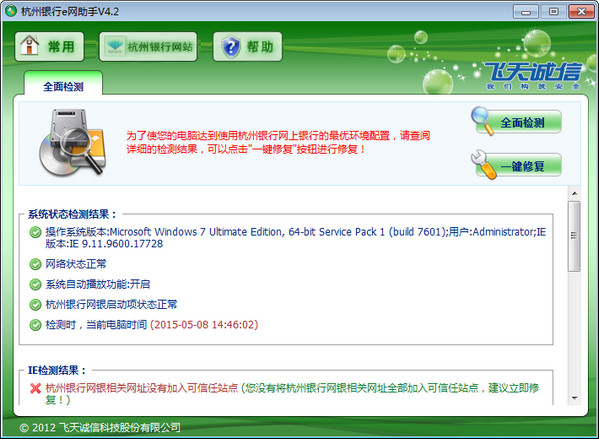Click the 操作系统版本 Windows 7 info line

pos(296,238)
